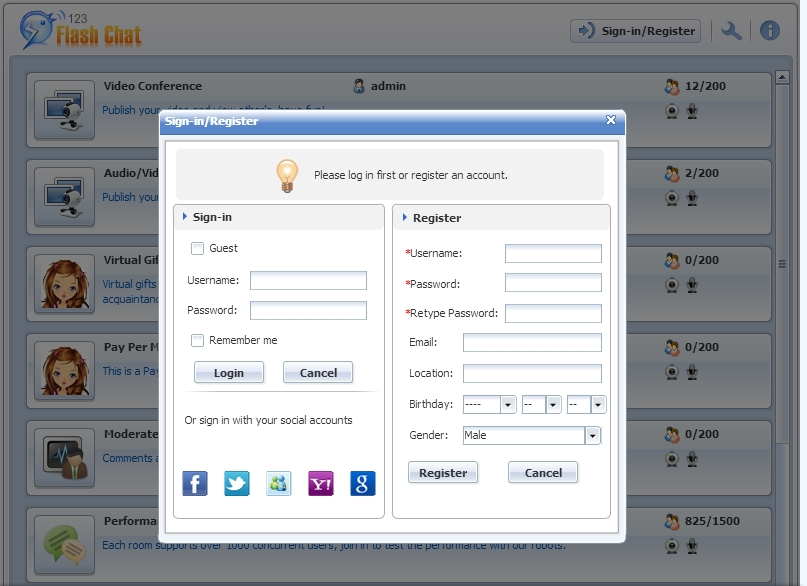Enable the Guest checkbox
Viewport: 807px width, 586px height.
pyautogui.click(x=198, y=248)
